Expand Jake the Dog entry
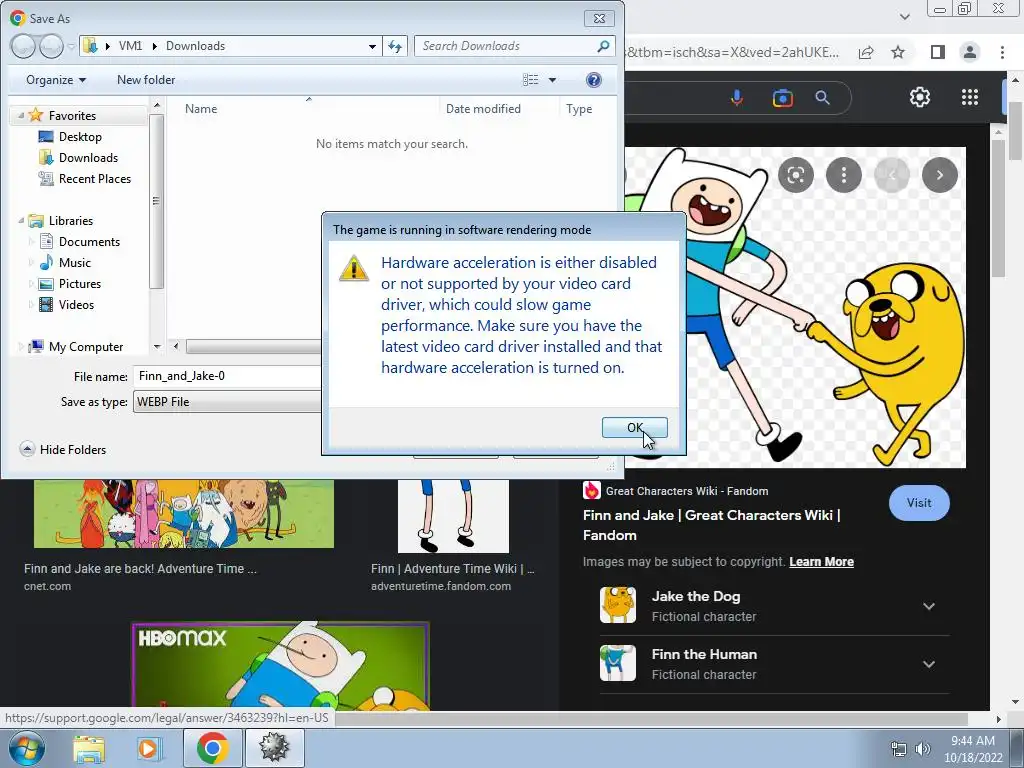The height and width of the screenshot is (768, 1024). [929, 606]
